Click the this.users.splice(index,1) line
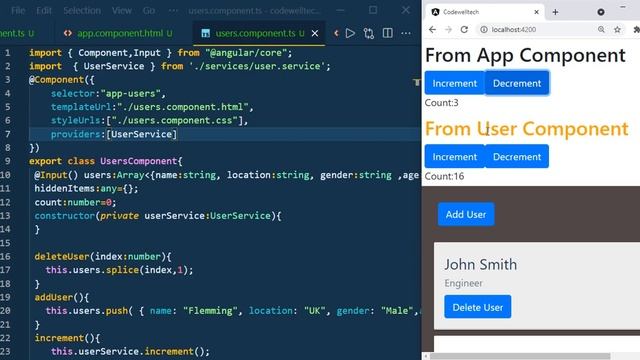Screen dimensions: 640x360 coord(119,270)
